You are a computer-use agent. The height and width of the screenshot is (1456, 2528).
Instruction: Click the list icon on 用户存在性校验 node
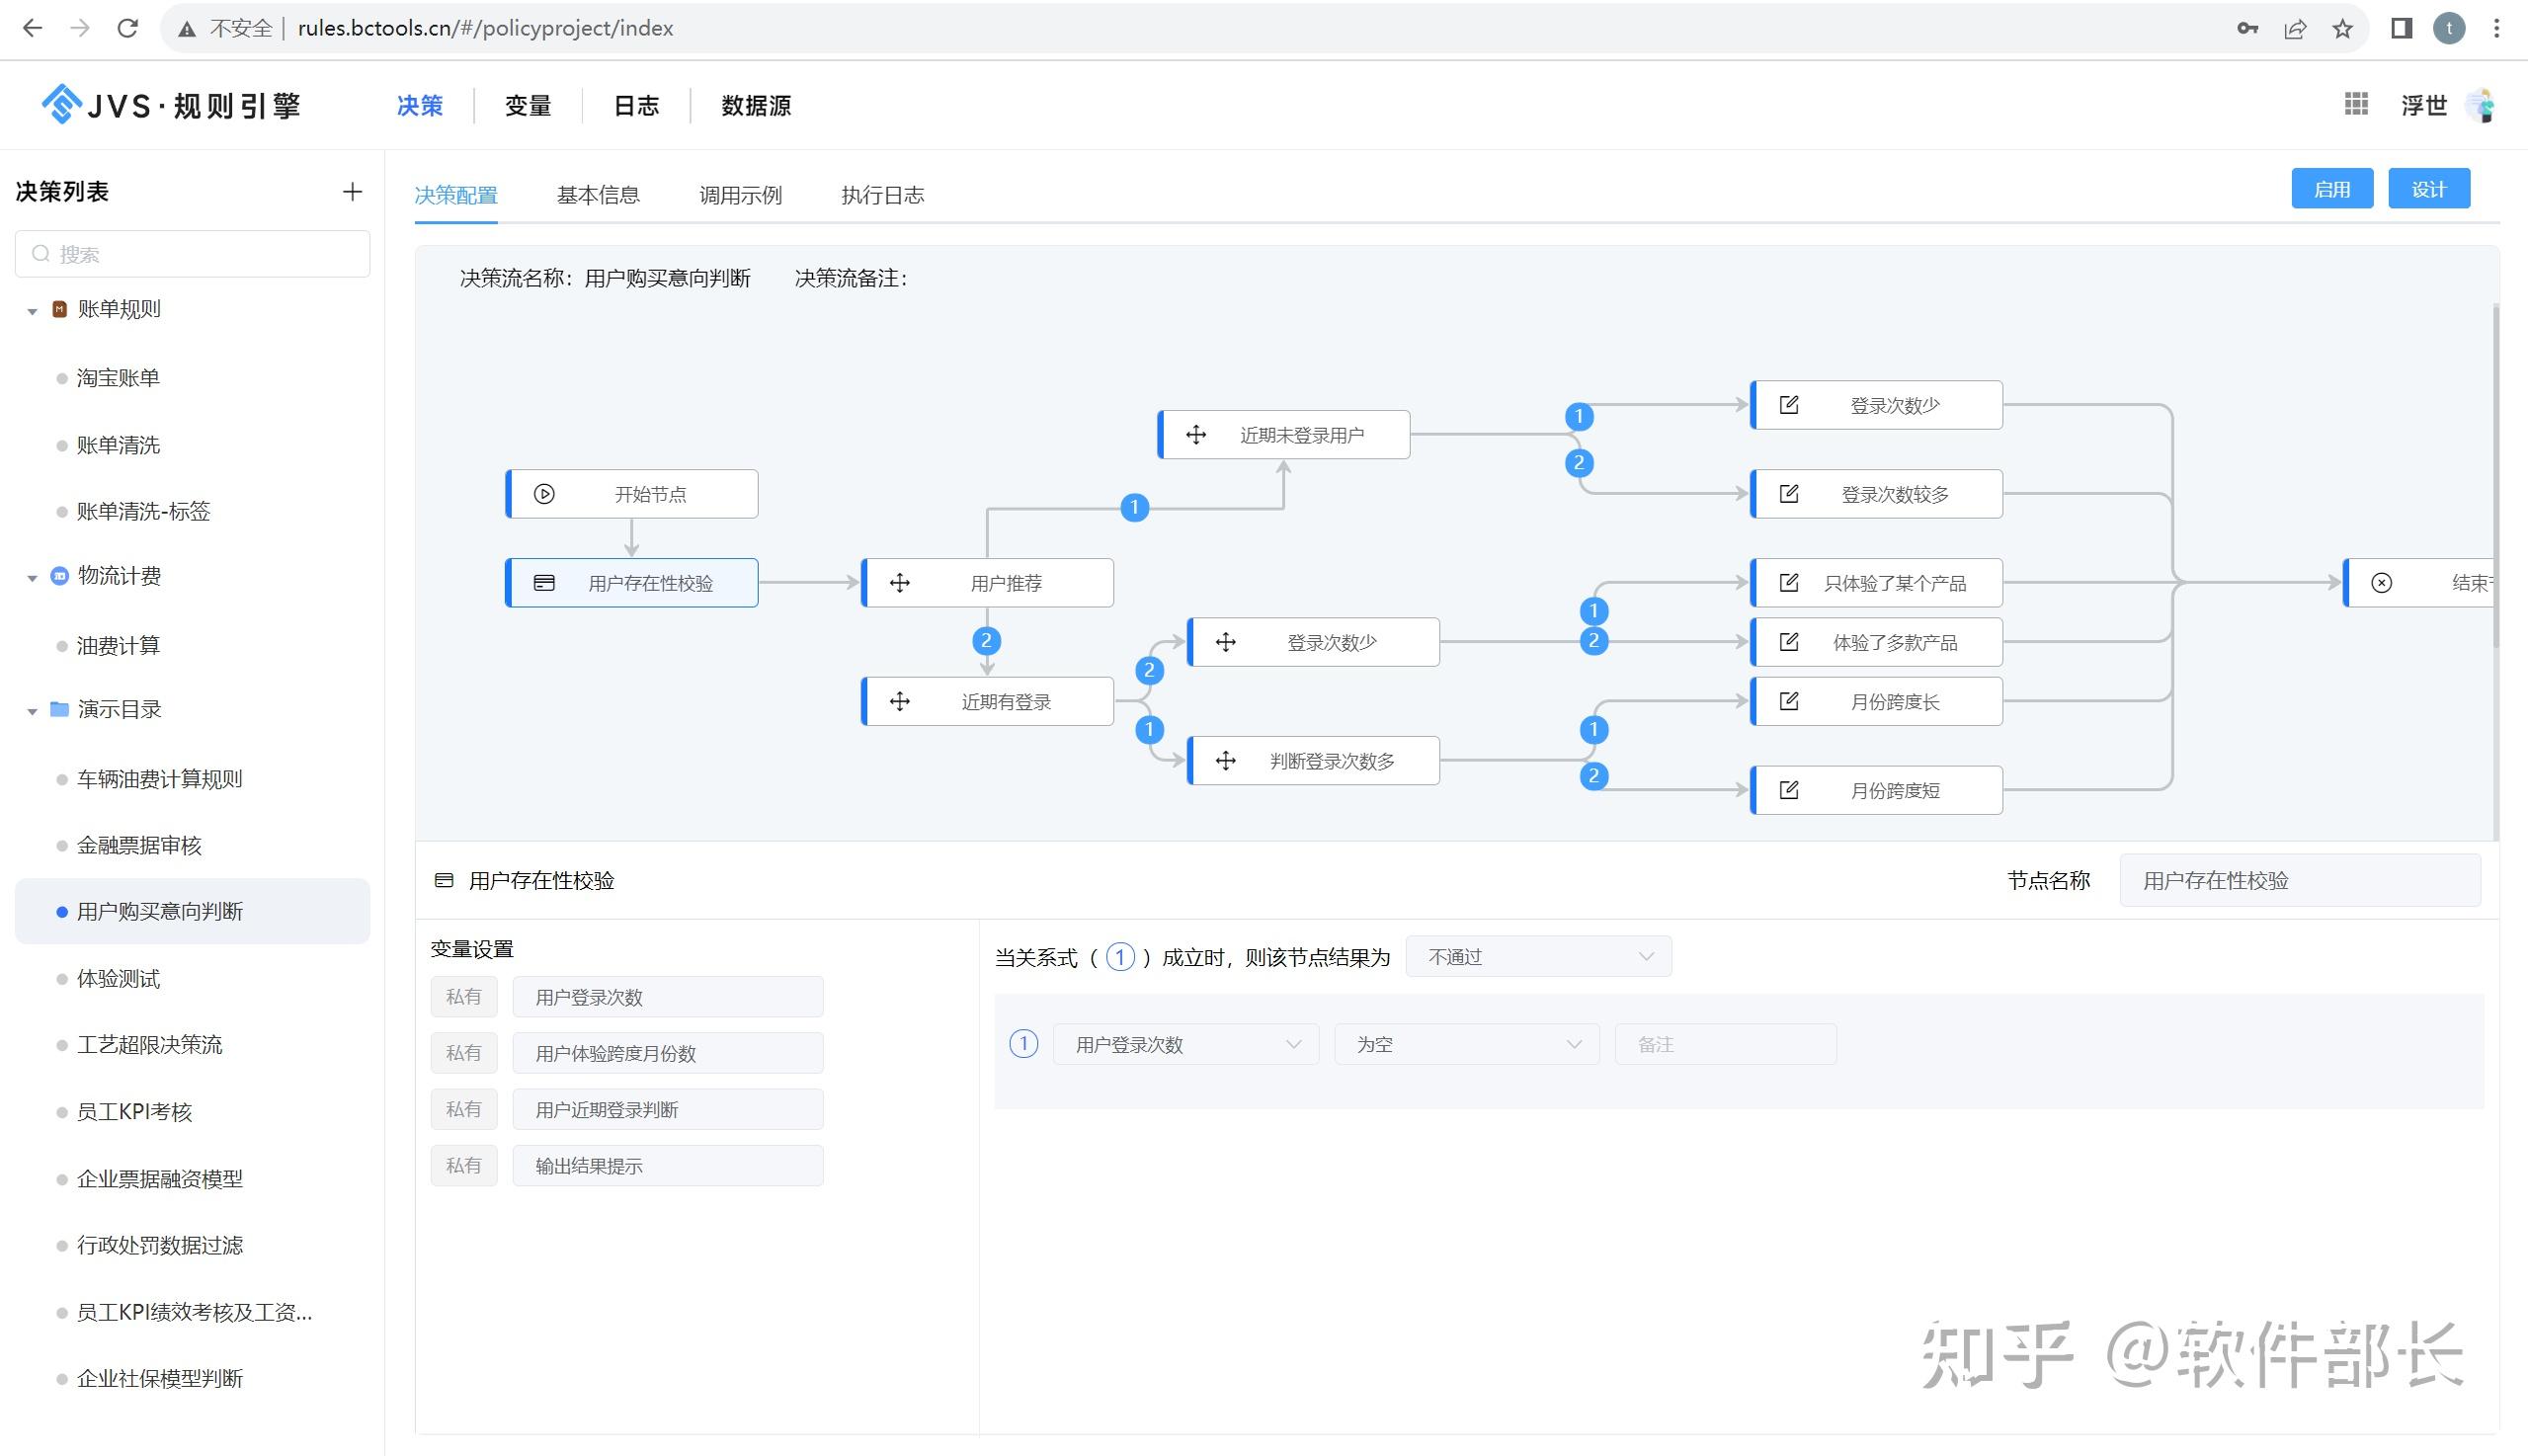(x=543, y=582)
